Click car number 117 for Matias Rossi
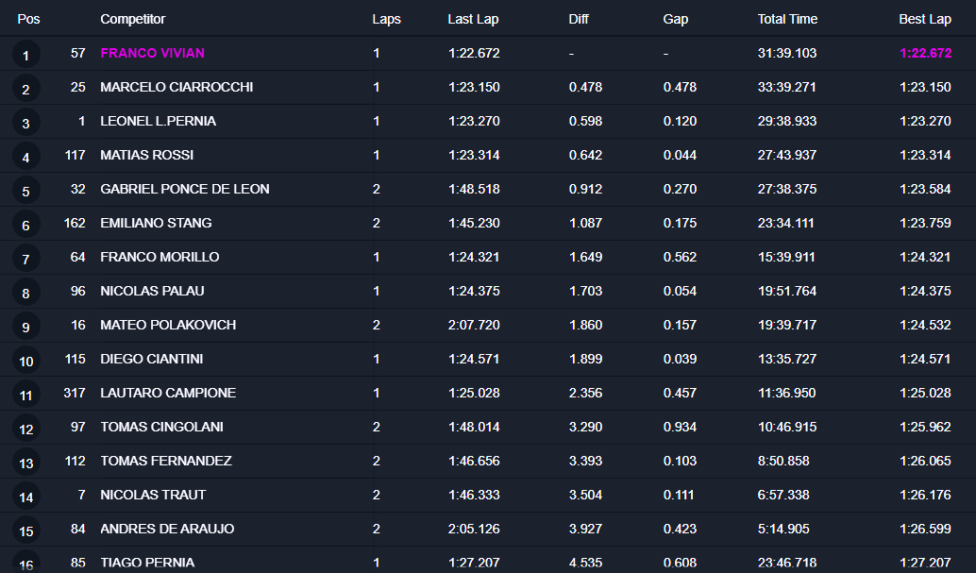This screenshot has height=573, width=976. pos(74,155)
